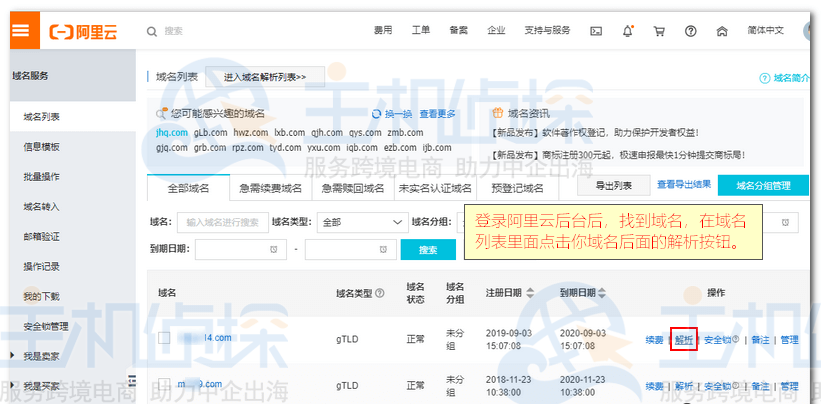This screenshot has height=404, width=821.
Task: Open the Cloud Shell terminal icon
Action: [x=596, y=31]
